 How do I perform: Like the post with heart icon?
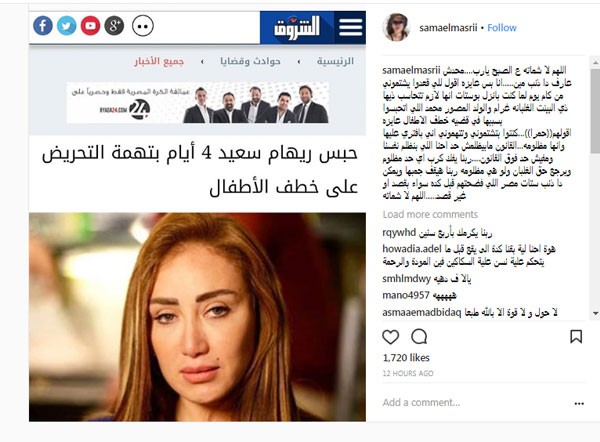(391, 337)
